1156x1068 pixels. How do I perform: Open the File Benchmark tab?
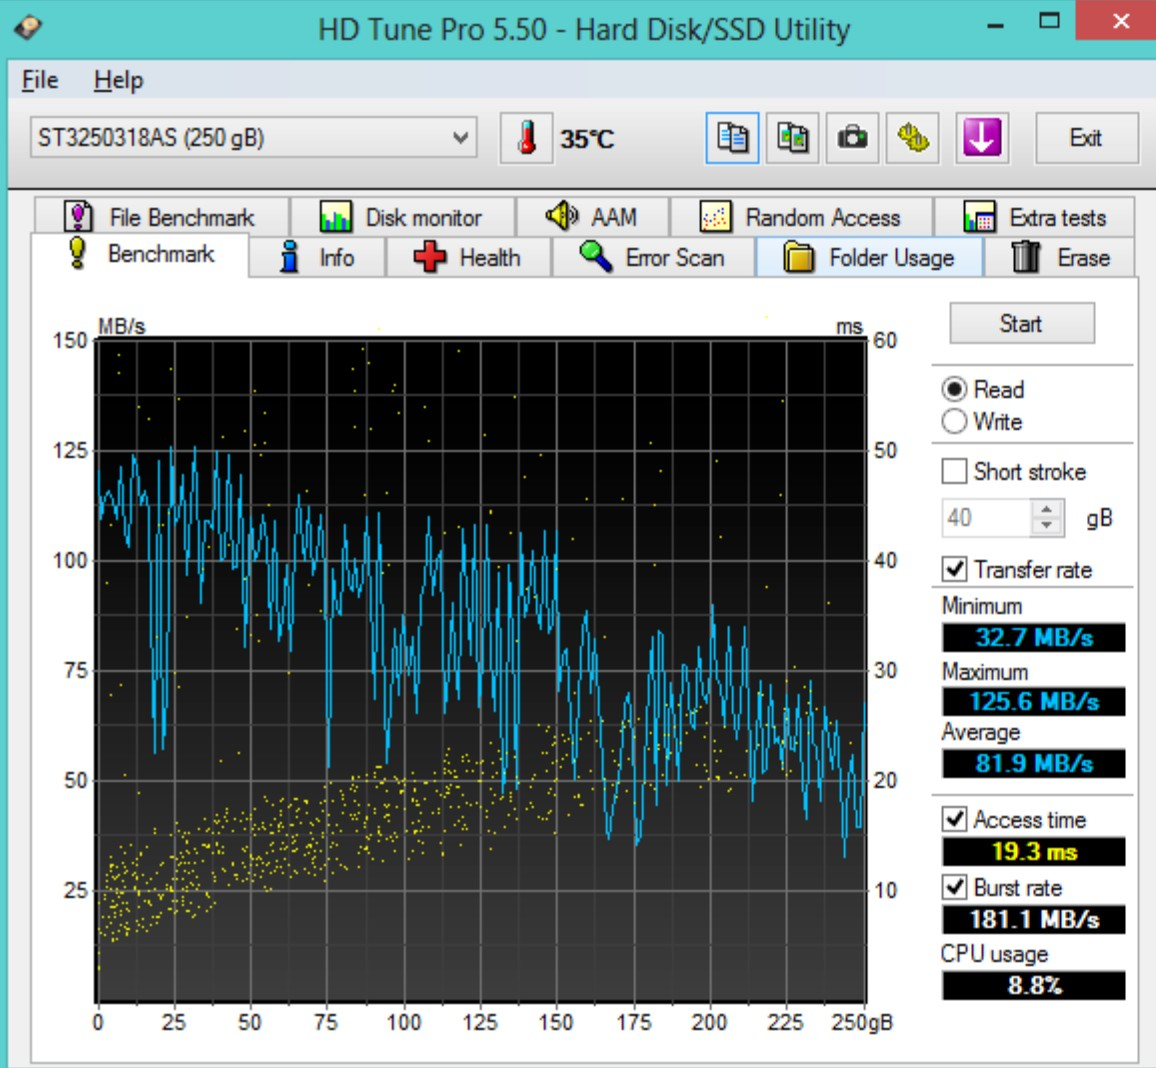click(161, 217)
